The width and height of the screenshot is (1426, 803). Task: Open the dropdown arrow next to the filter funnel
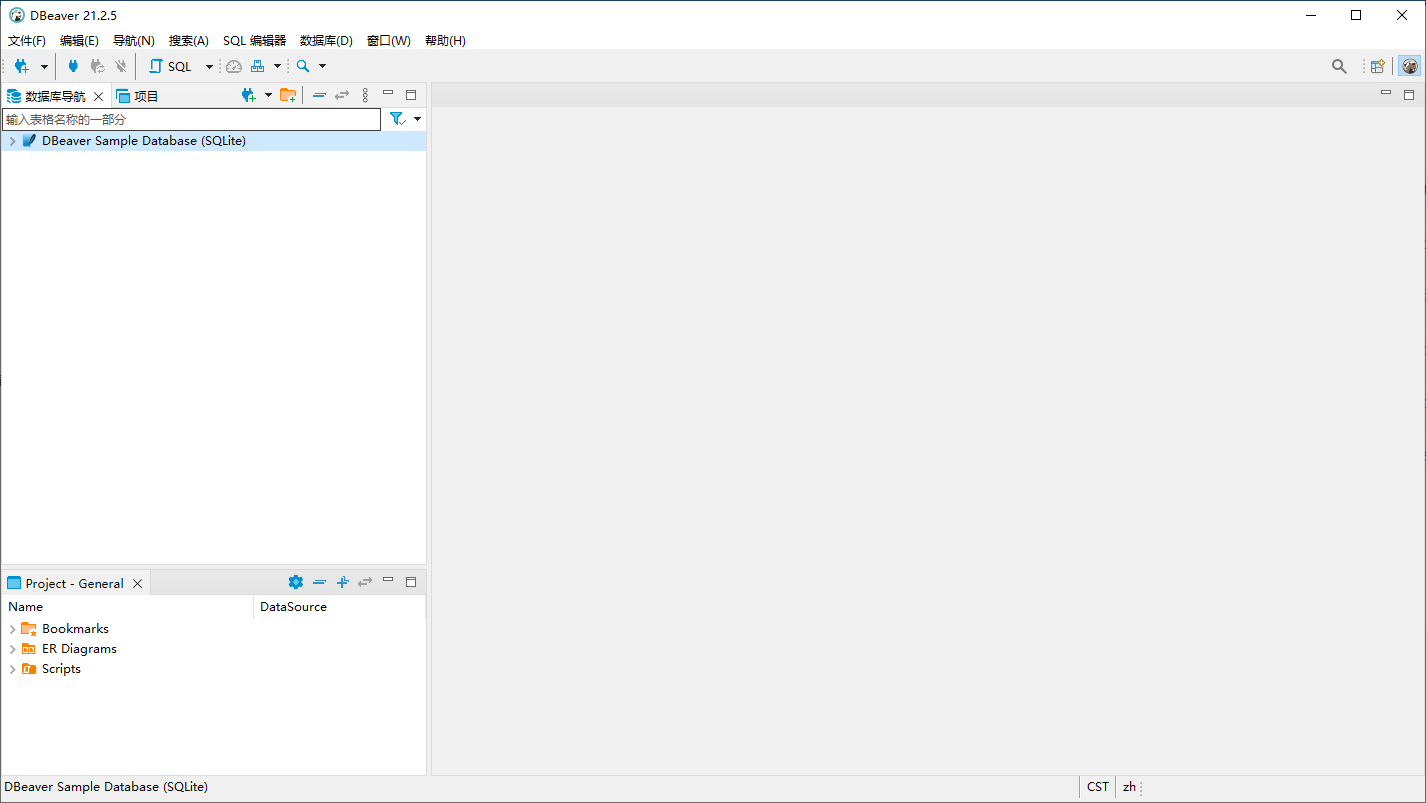point(417,119)
